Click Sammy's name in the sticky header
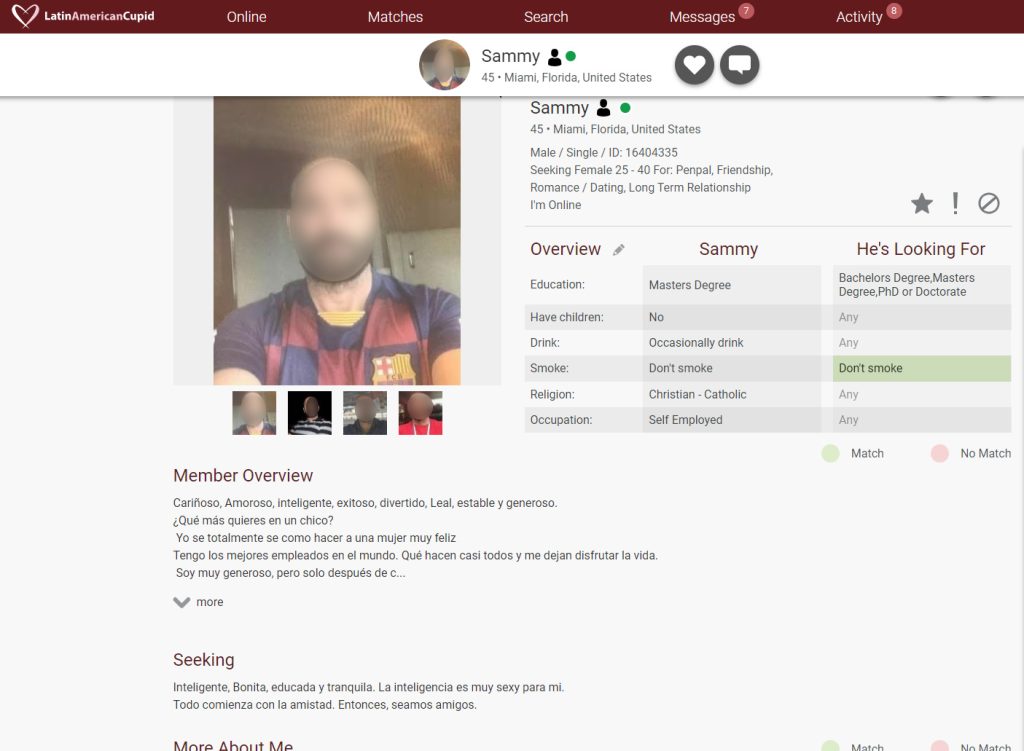 pyautogui.click(x=511, y=56)
